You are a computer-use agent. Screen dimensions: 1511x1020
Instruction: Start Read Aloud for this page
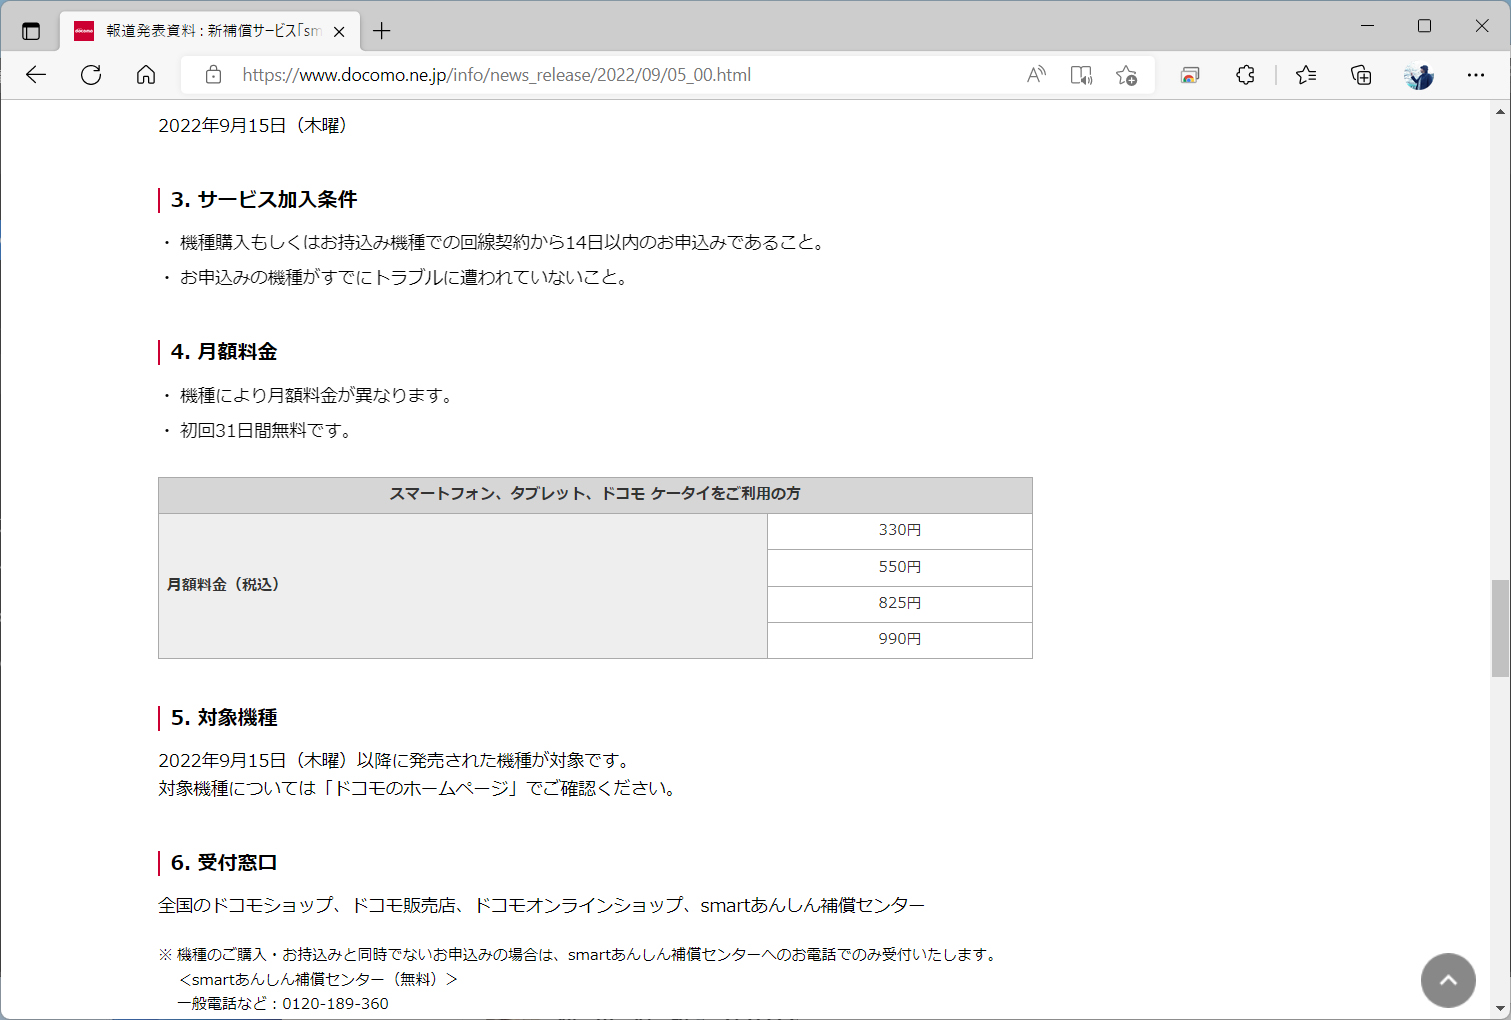[x=1036, y=75]
